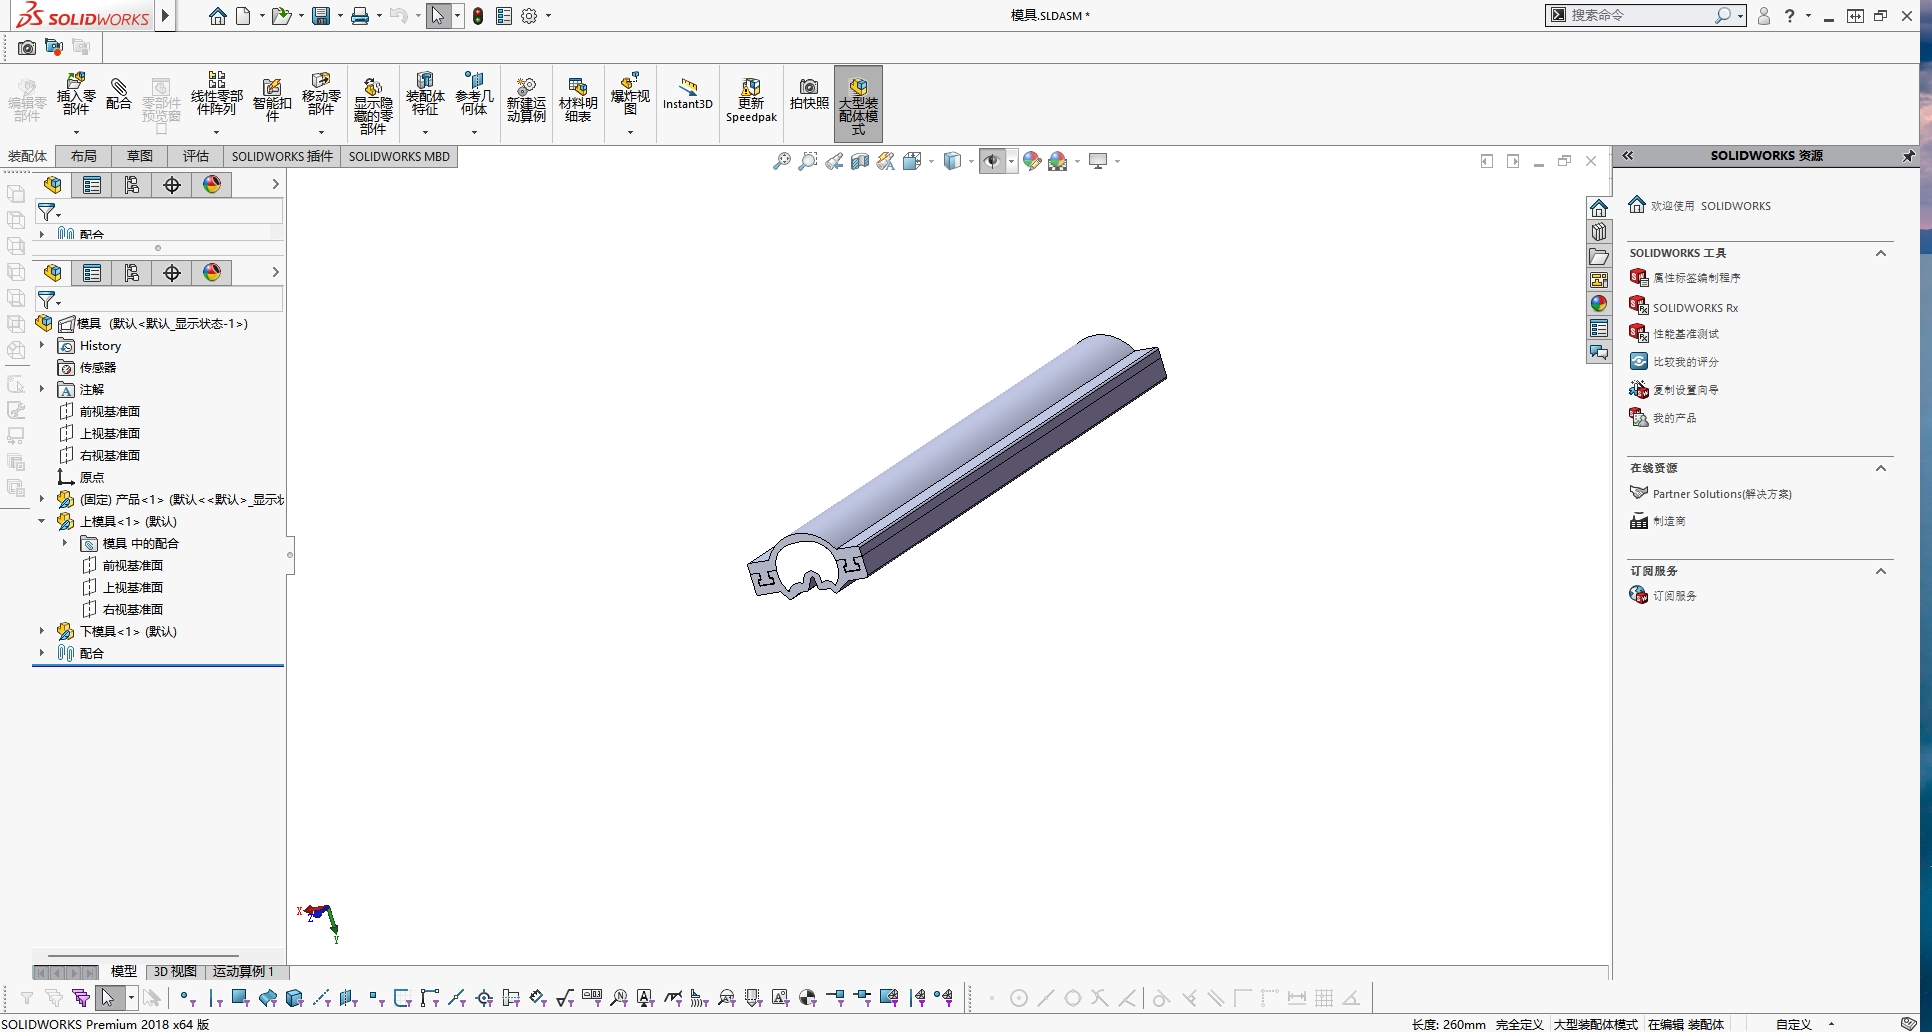Toggle the Hide/Show Items eye button

[991, 161]
